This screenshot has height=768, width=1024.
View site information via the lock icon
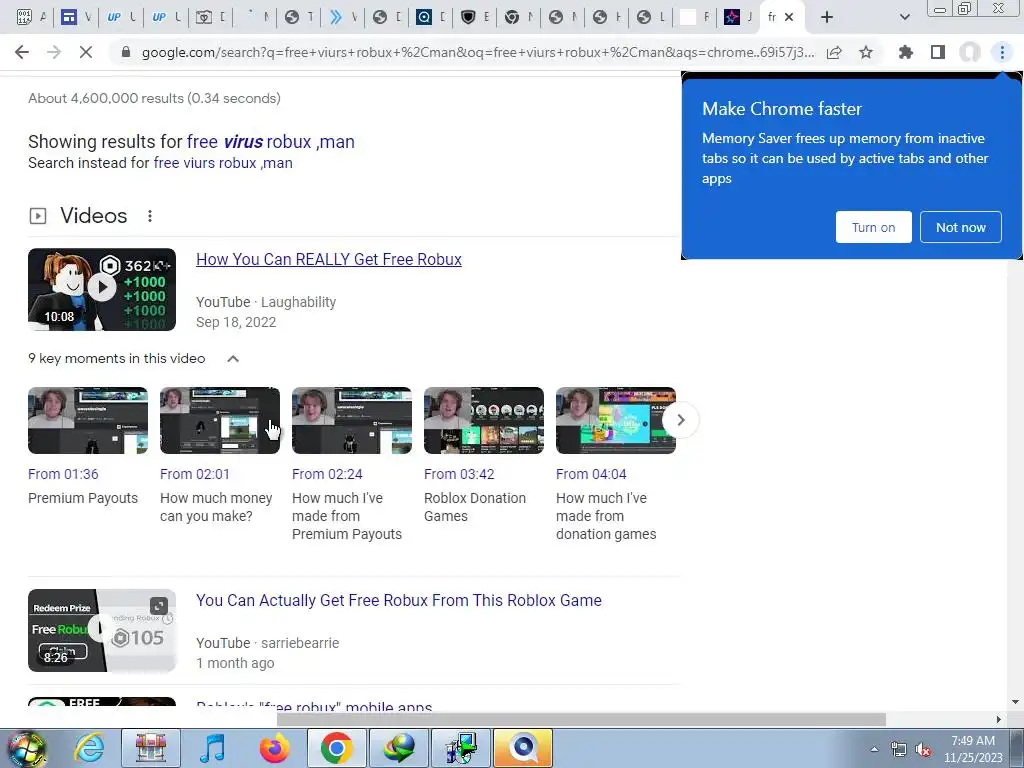coord(126,52)
